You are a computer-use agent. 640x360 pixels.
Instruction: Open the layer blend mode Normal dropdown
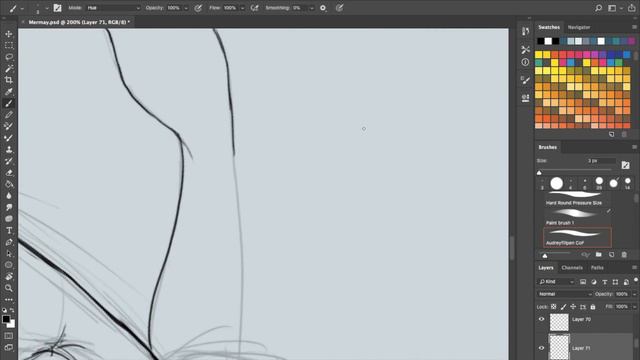pos(565,294)
